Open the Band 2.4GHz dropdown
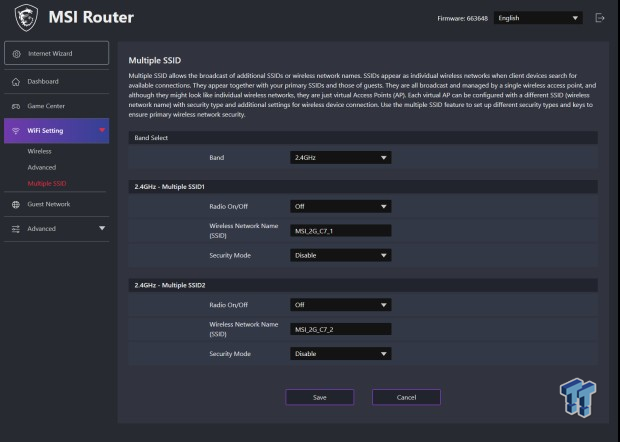This screenshot has width=620, height=442. 341,157
